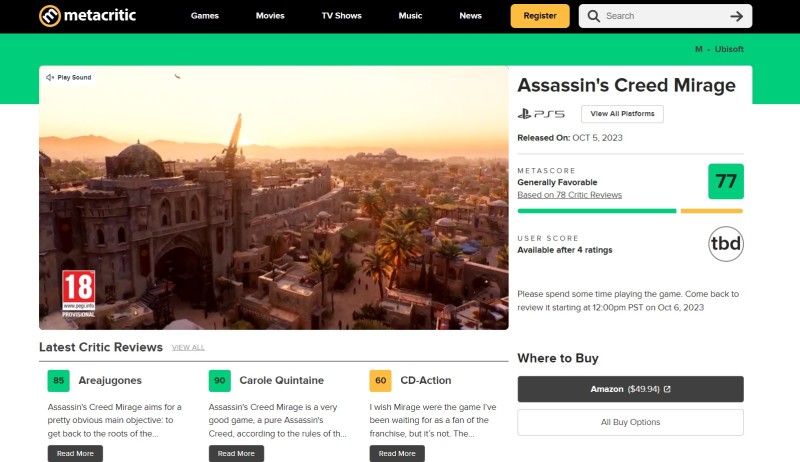Click the green portion of score bar

coord(596,211)
